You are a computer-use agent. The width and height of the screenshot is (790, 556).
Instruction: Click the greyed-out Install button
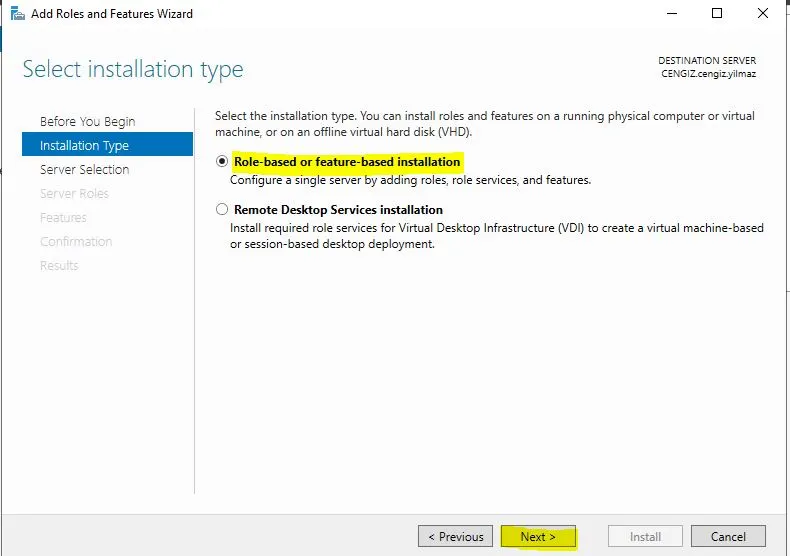point(645,536)
